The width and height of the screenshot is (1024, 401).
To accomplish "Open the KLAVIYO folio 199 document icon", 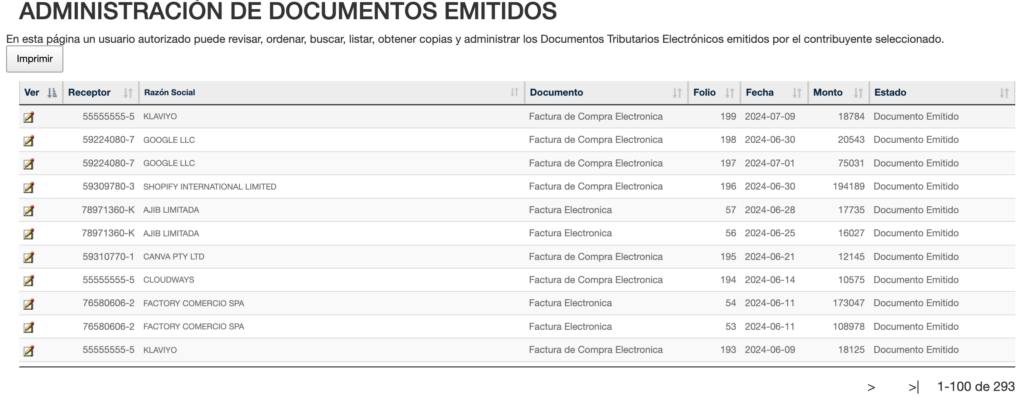I will [x=28, y=118].
